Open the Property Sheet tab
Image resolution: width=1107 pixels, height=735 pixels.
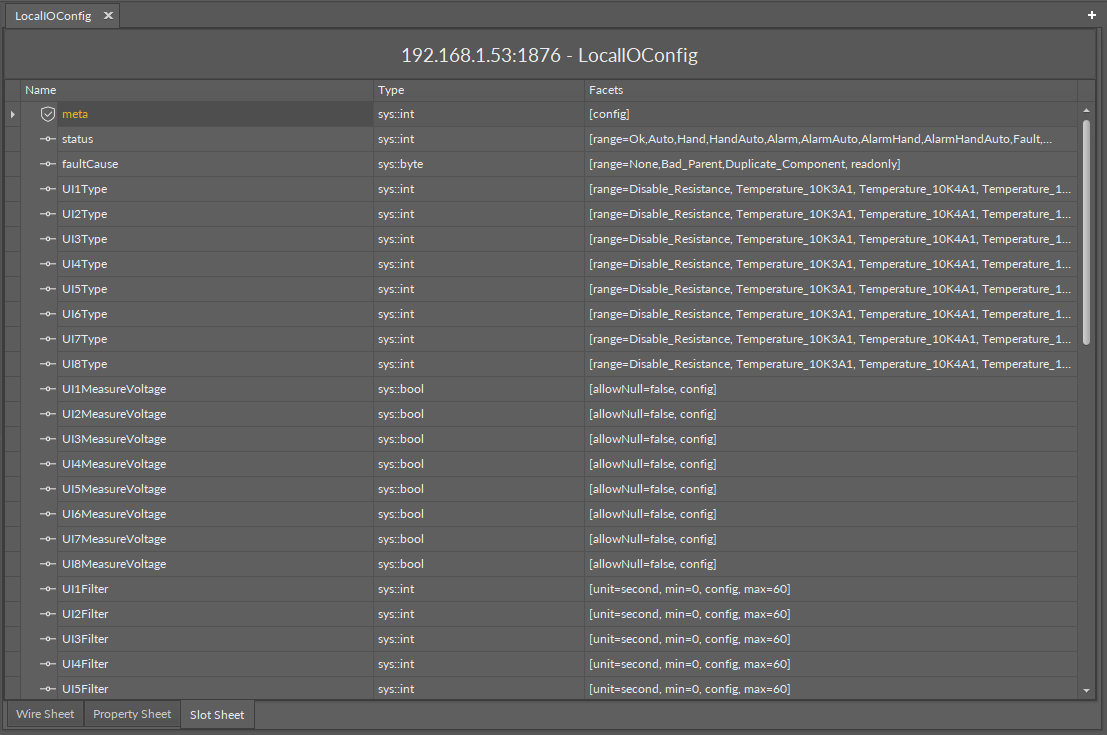(132, 714)
